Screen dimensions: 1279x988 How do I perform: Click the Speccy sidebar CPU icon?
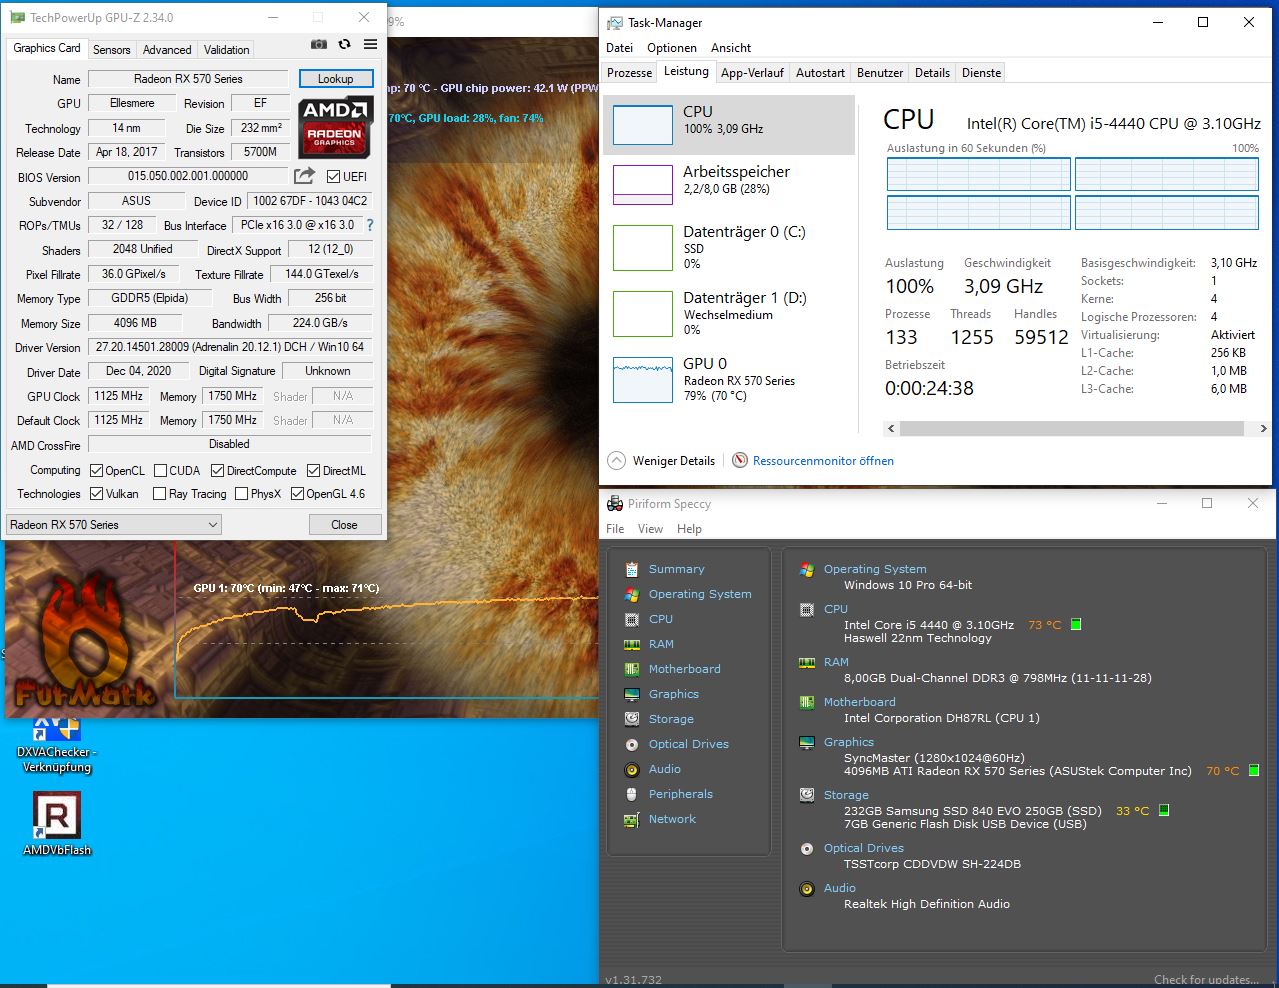coord(632,619)
